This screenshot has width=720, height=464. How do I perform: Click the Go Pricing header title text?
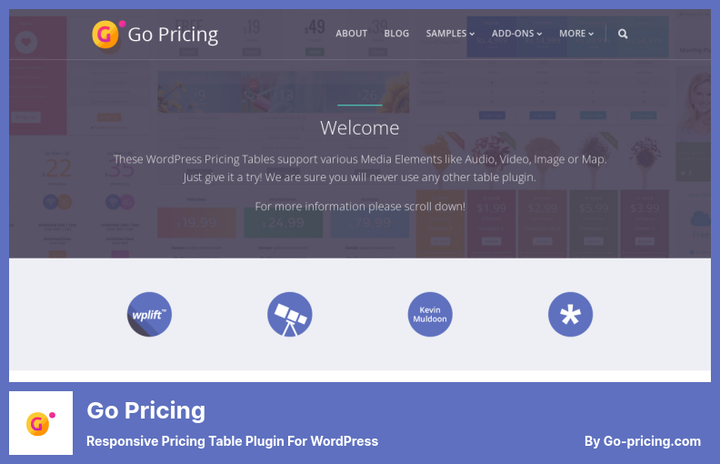click(x=173, y=35)
